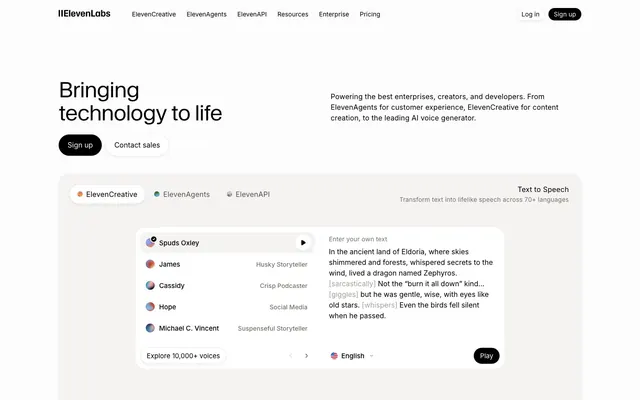Open the Pricing page

tap(370, 14)
